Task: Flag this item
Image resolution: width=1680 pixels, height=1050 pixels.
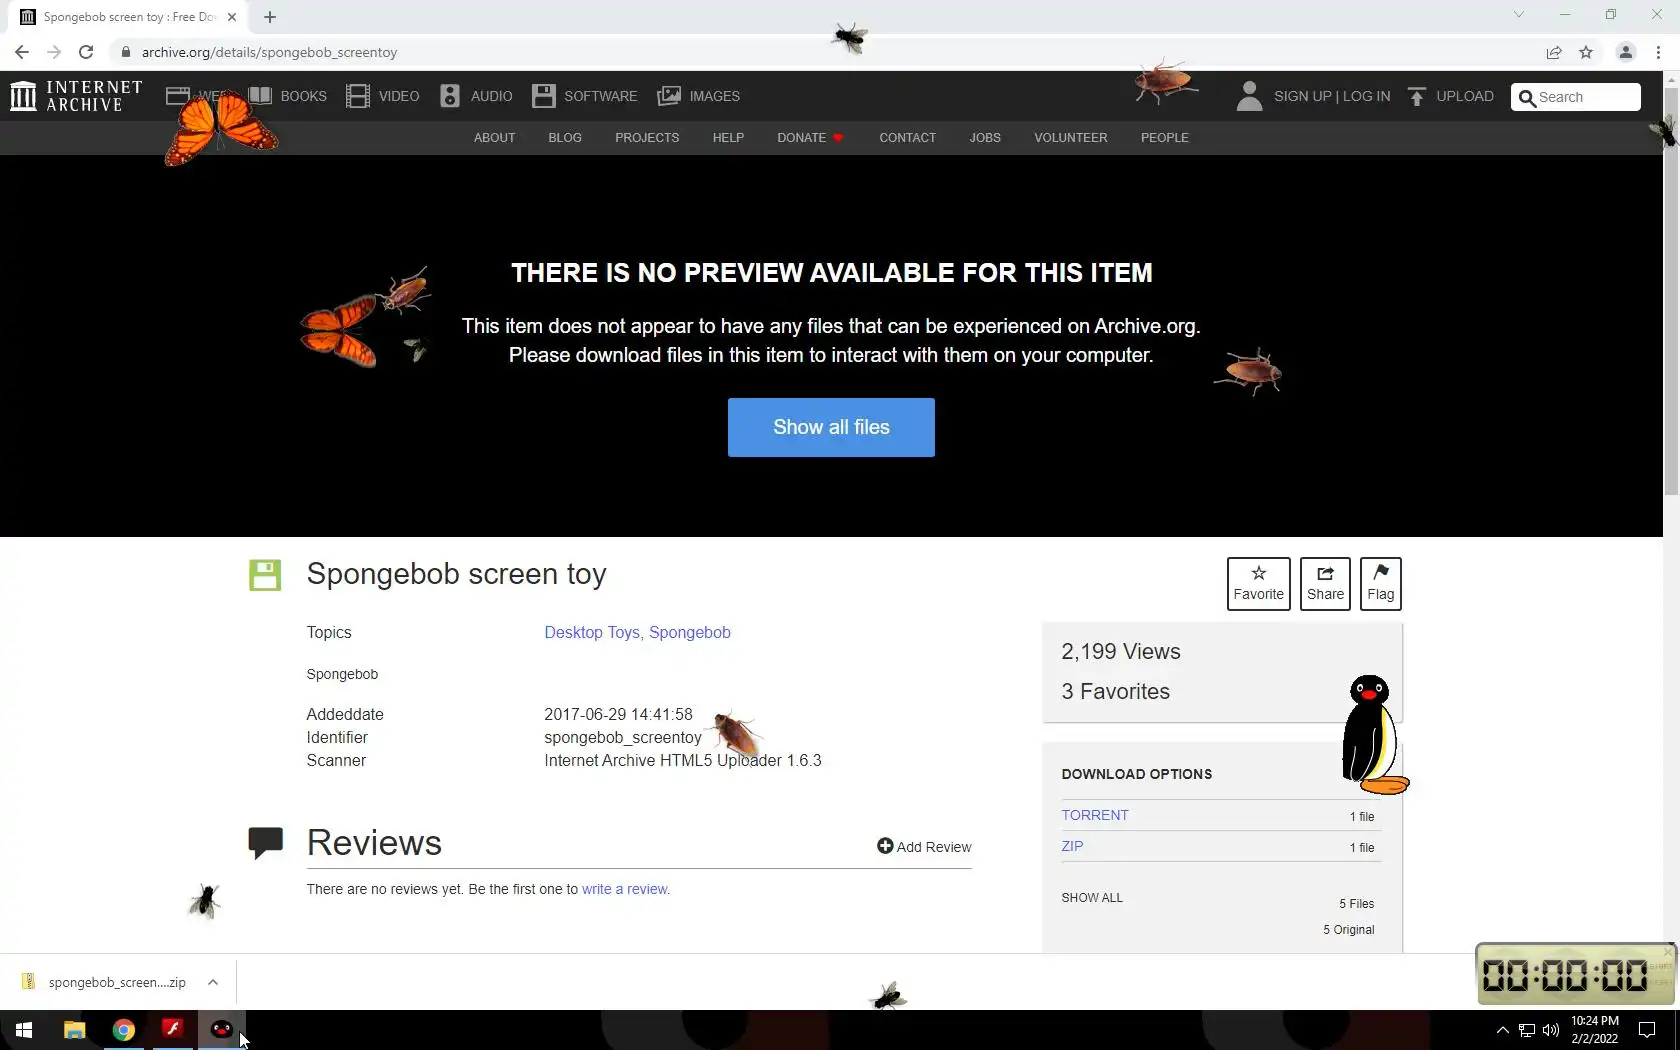Action: (1381, 583)
